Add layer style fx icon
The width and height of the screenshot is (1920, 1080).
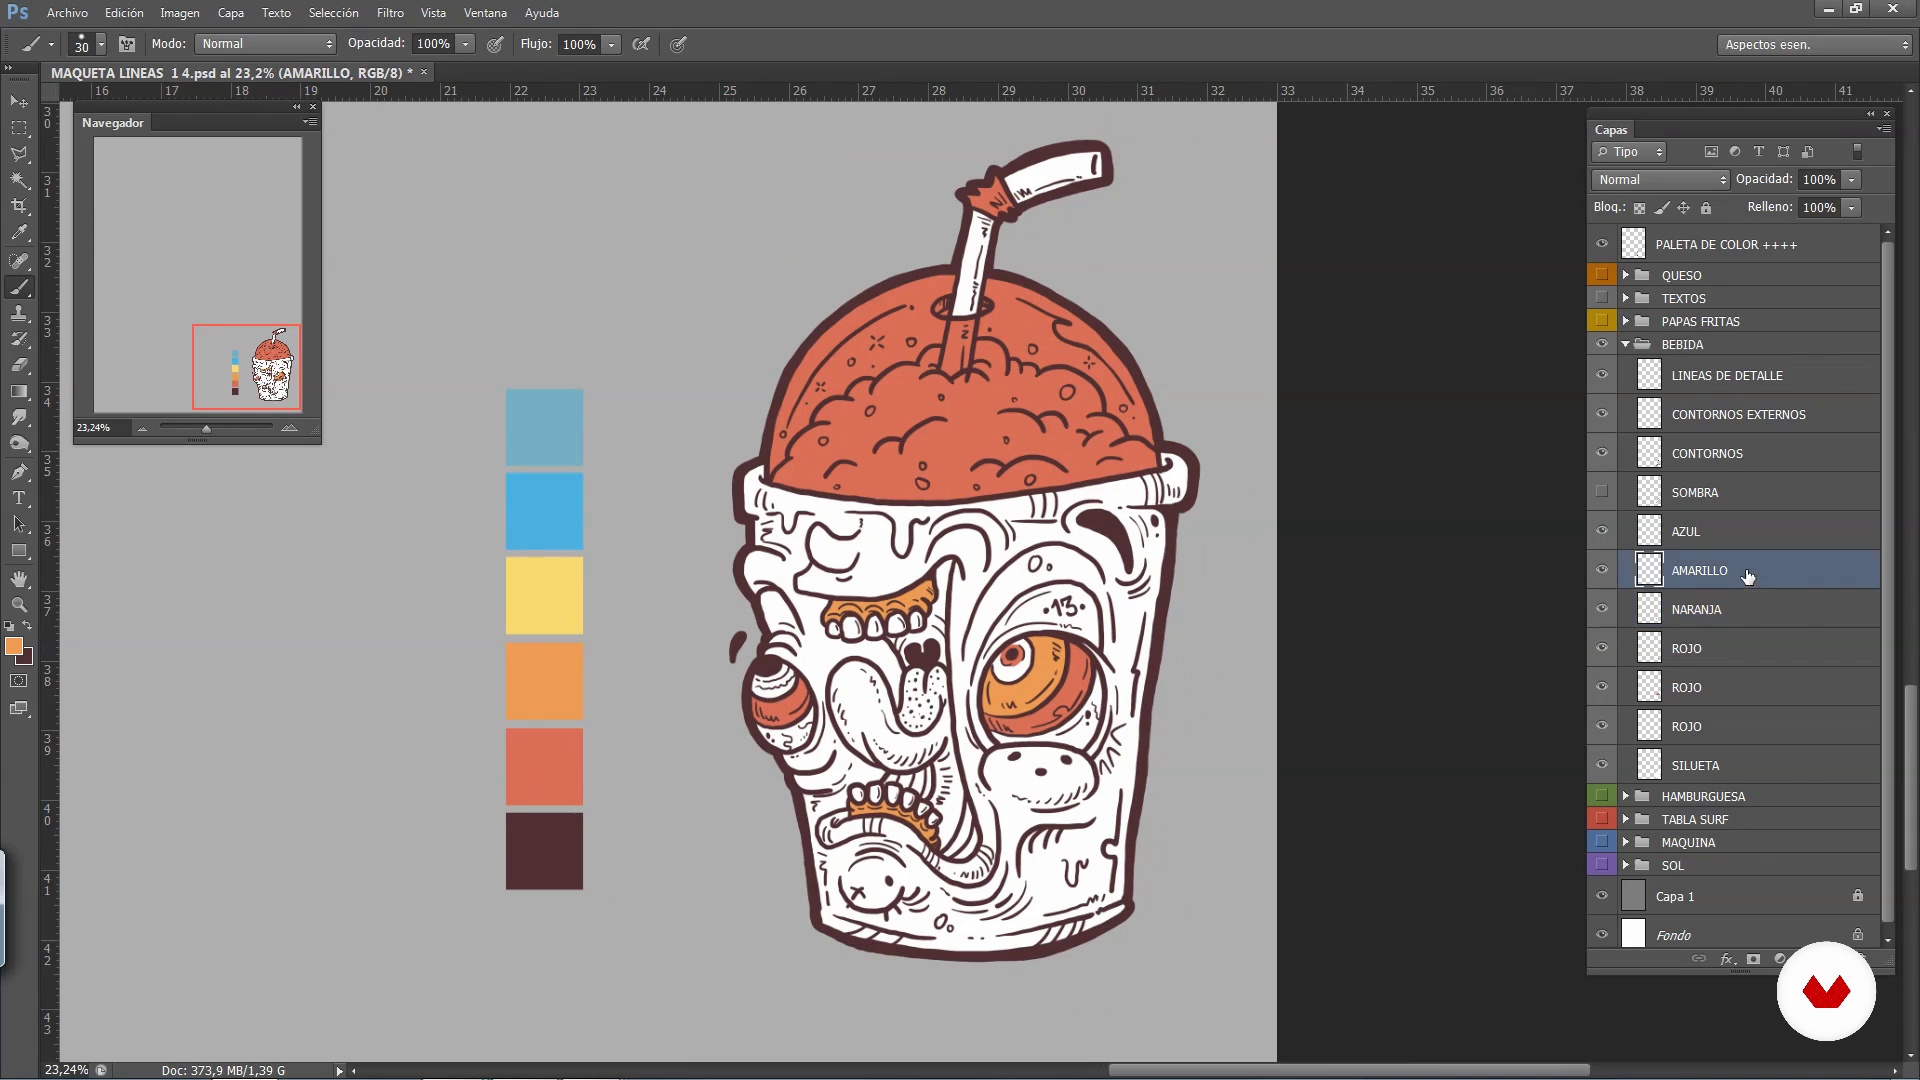coord(1727,959)
